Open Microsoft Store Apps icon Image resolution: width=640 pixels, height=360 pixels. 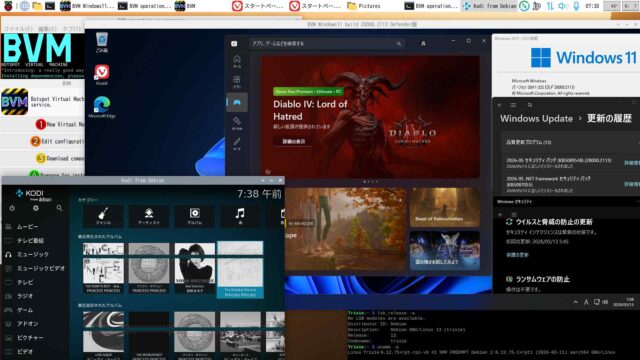pyautogui.click(x=237, y=82)
